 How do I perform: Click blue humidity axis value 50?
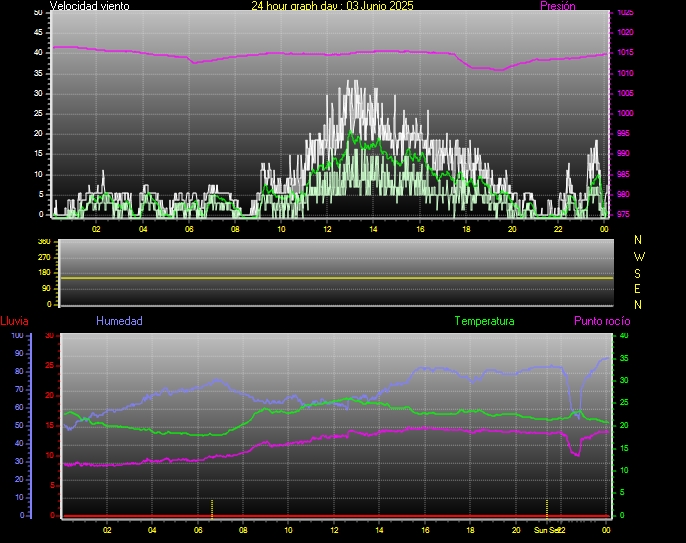point(19,425)
